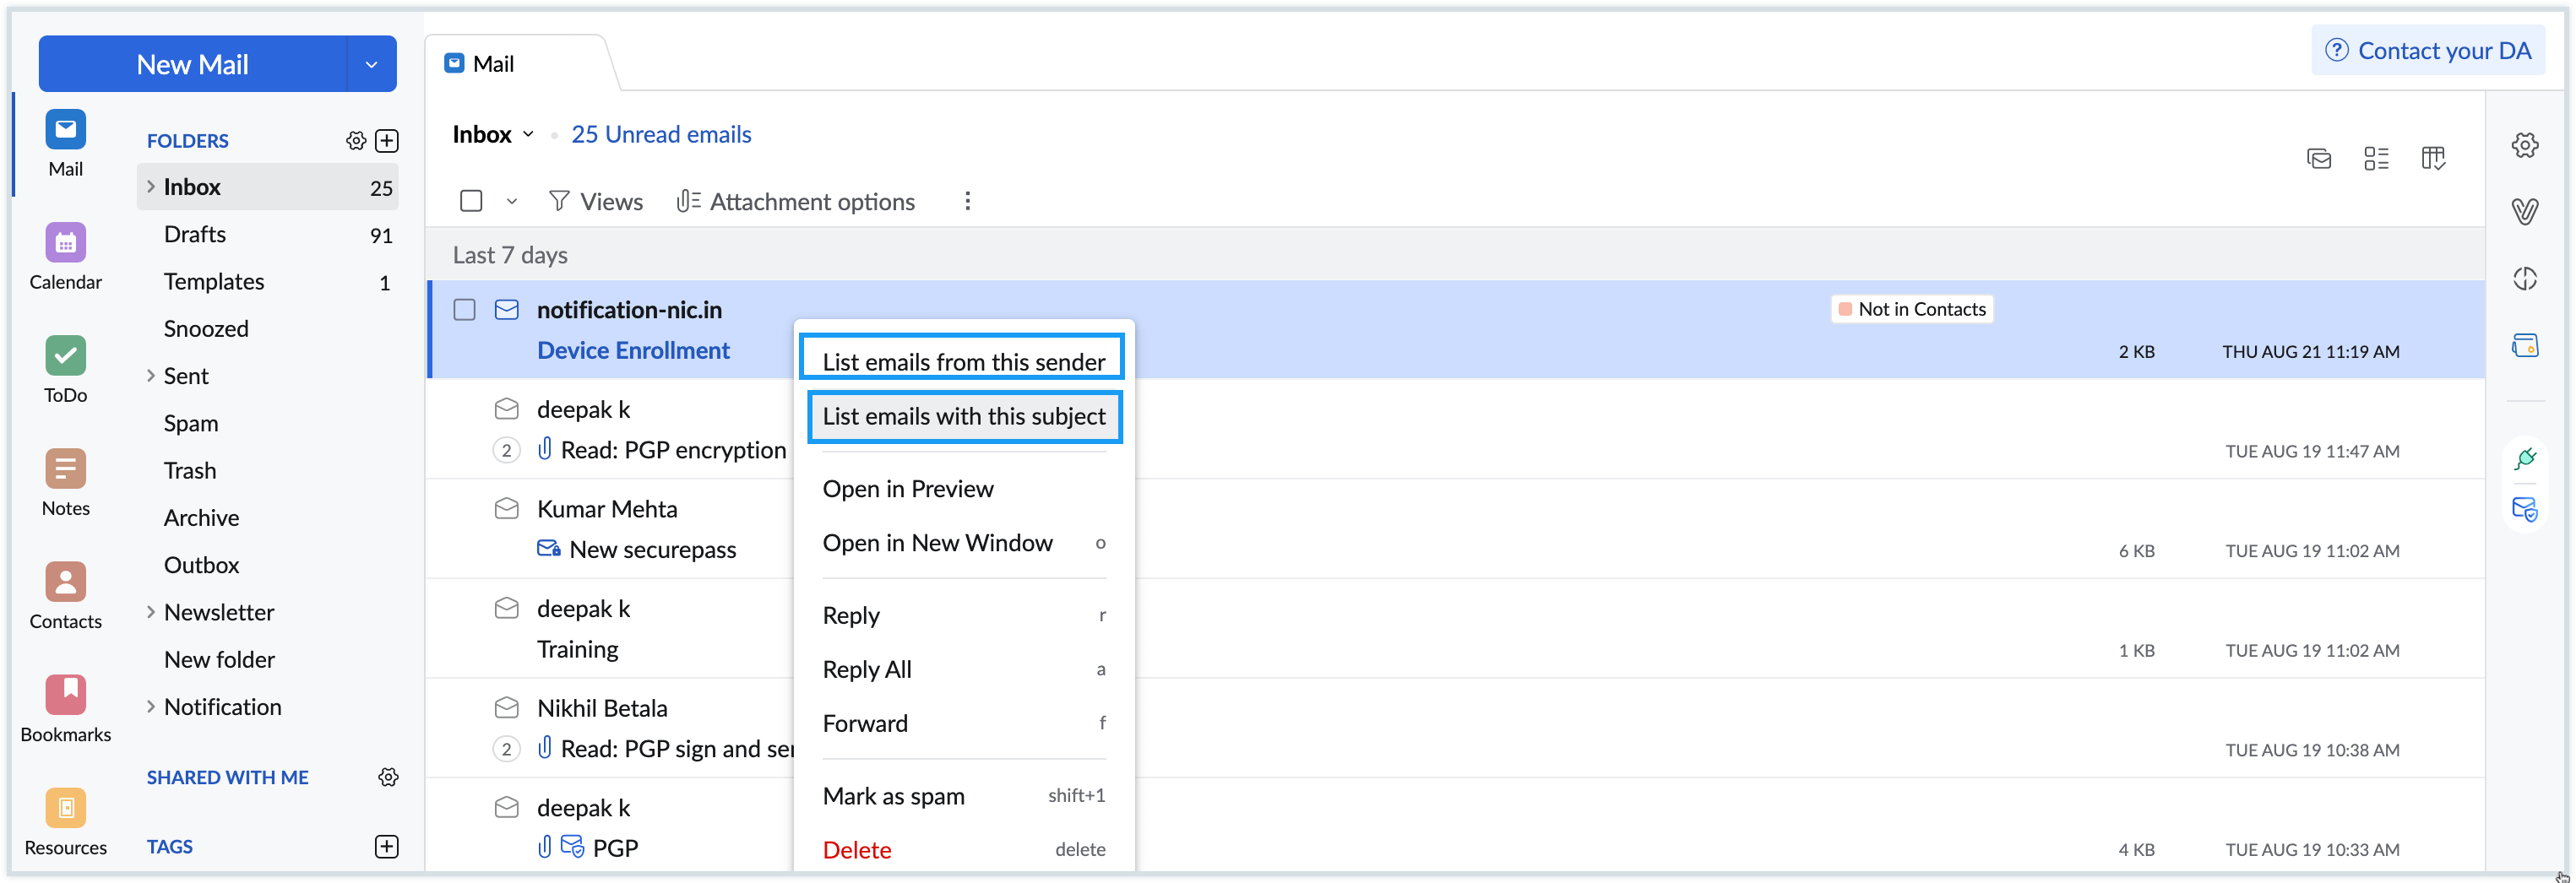This screenshot has width=2576, height=883.
Task: Expand the Newsletter folder
Action: (x=150, y=612)
